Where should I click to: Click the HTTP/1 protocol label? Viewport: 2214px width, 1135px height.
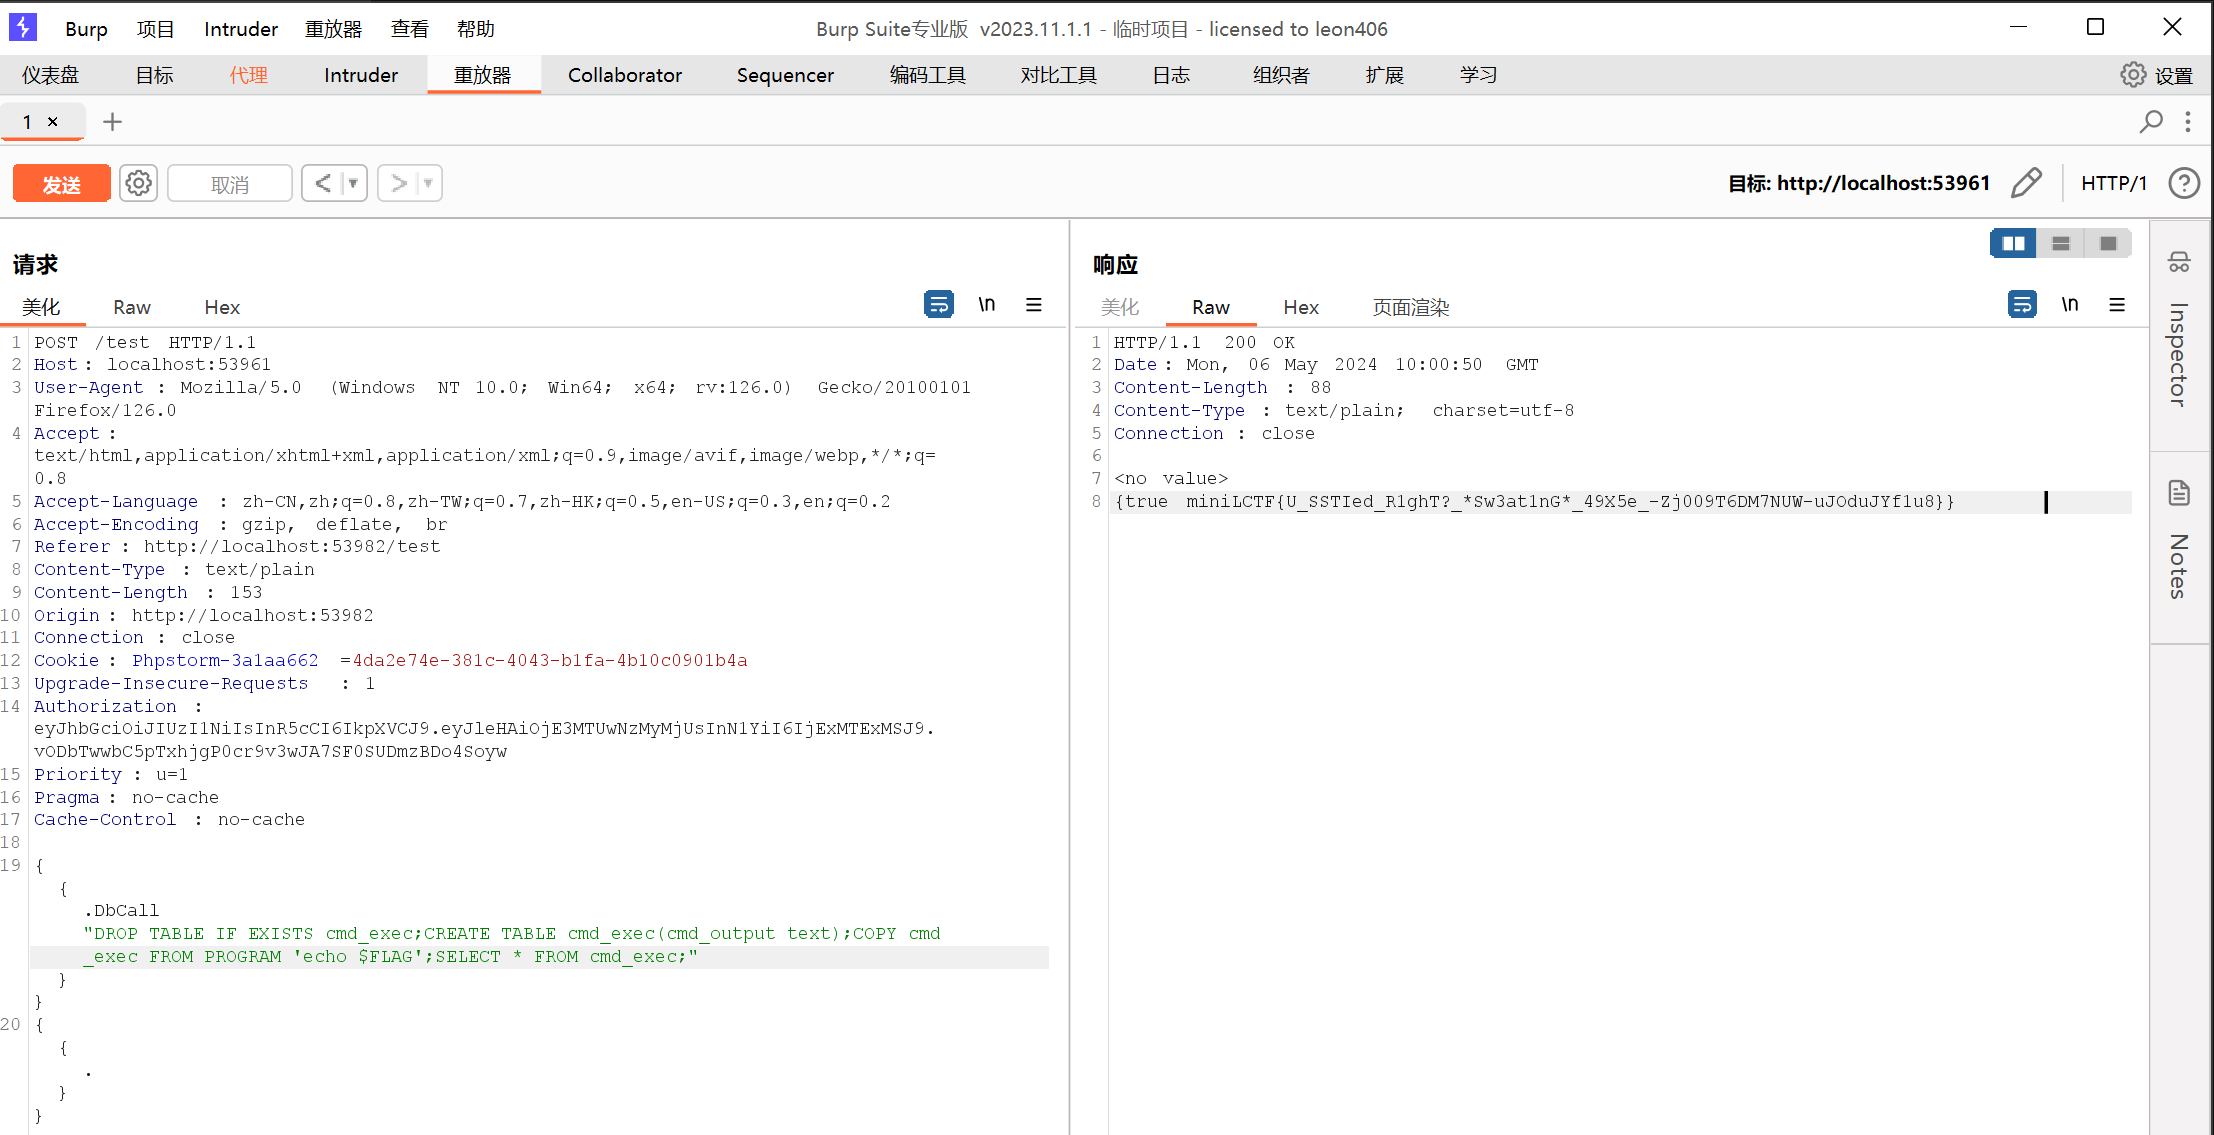point(2113,183)
